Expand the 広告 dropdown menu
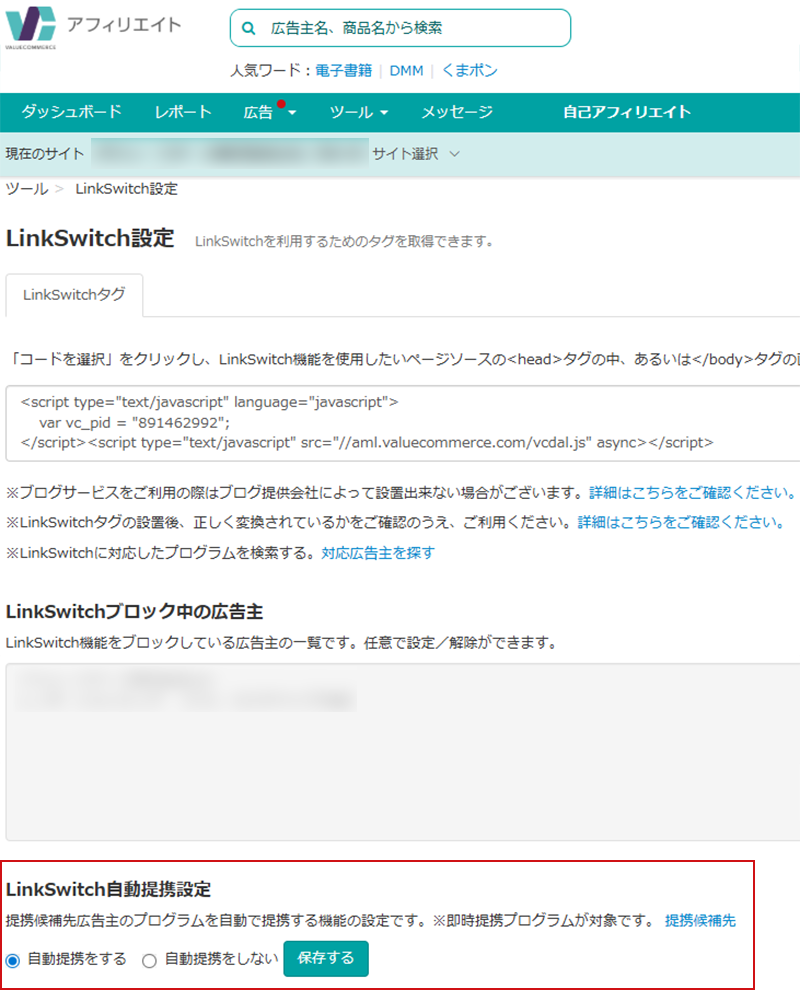 [x=269, y=113]
